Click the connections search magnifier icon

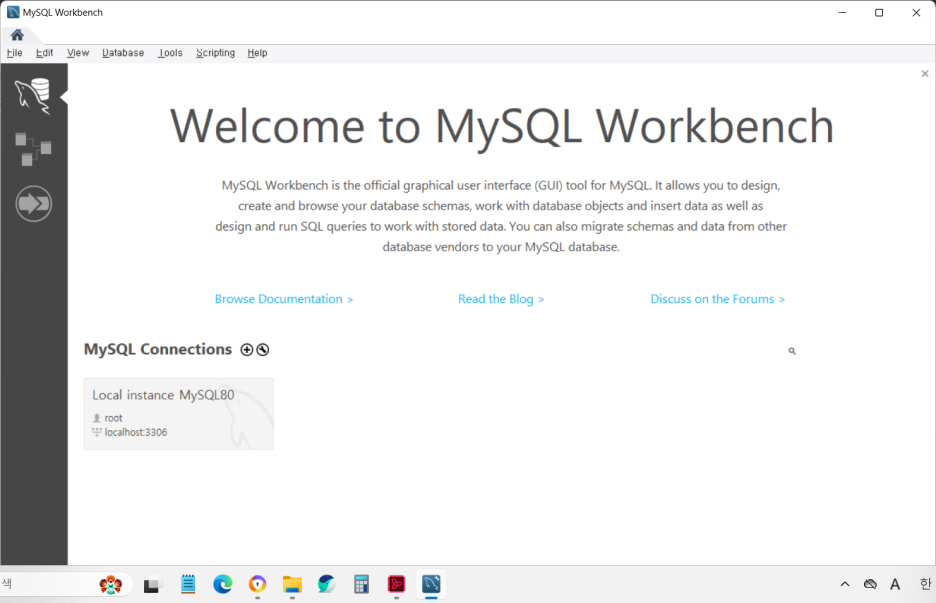(x=792, y=351)
